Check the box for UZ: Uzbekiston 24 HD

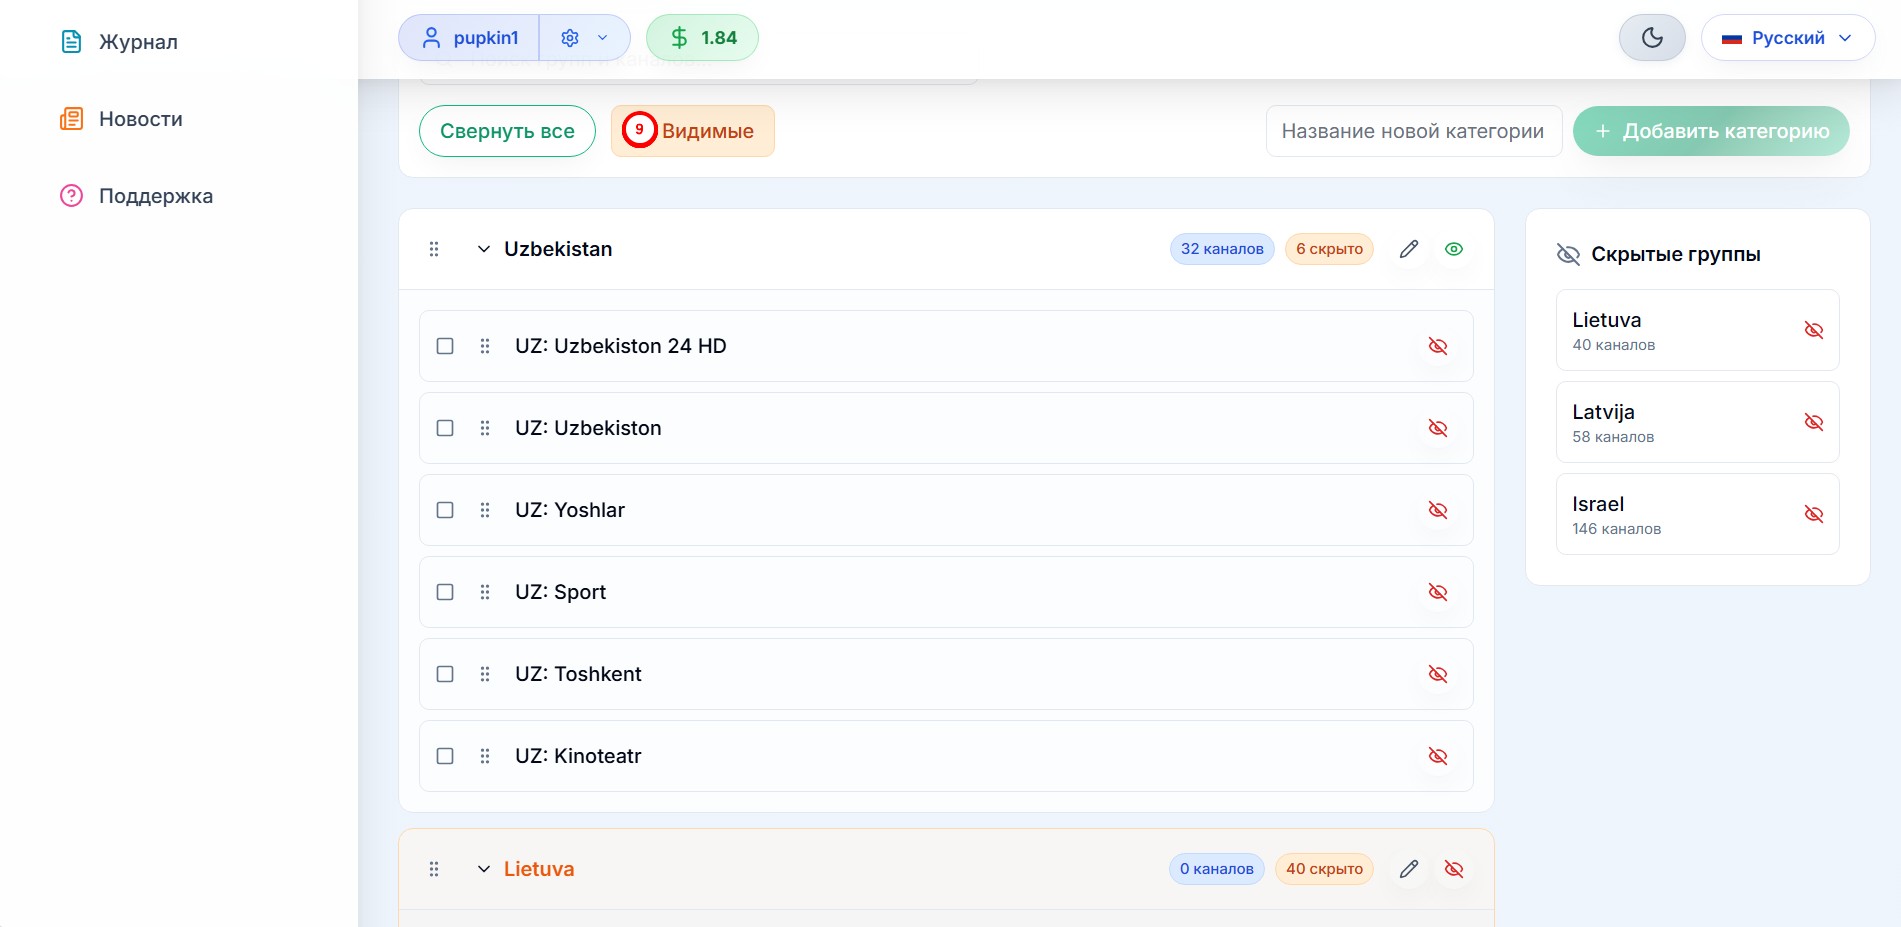tap(445, 346)
